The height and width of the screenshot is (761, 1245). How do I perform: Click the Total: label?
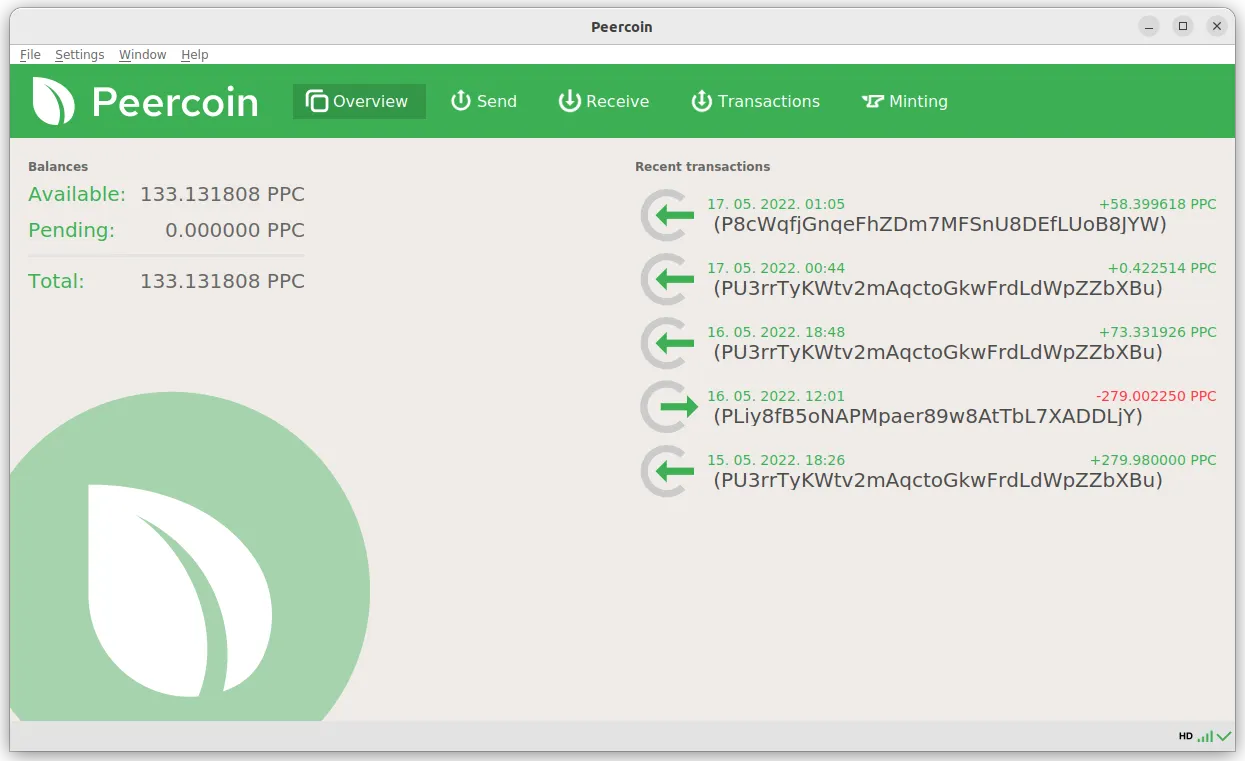point(56,281)
